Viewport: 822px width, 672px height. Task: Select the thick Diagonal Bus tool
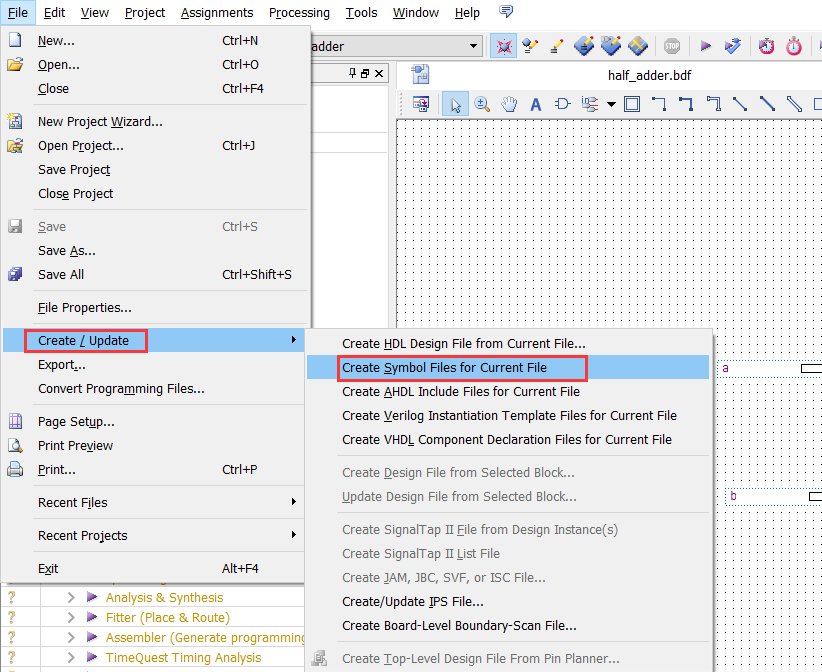767,104
